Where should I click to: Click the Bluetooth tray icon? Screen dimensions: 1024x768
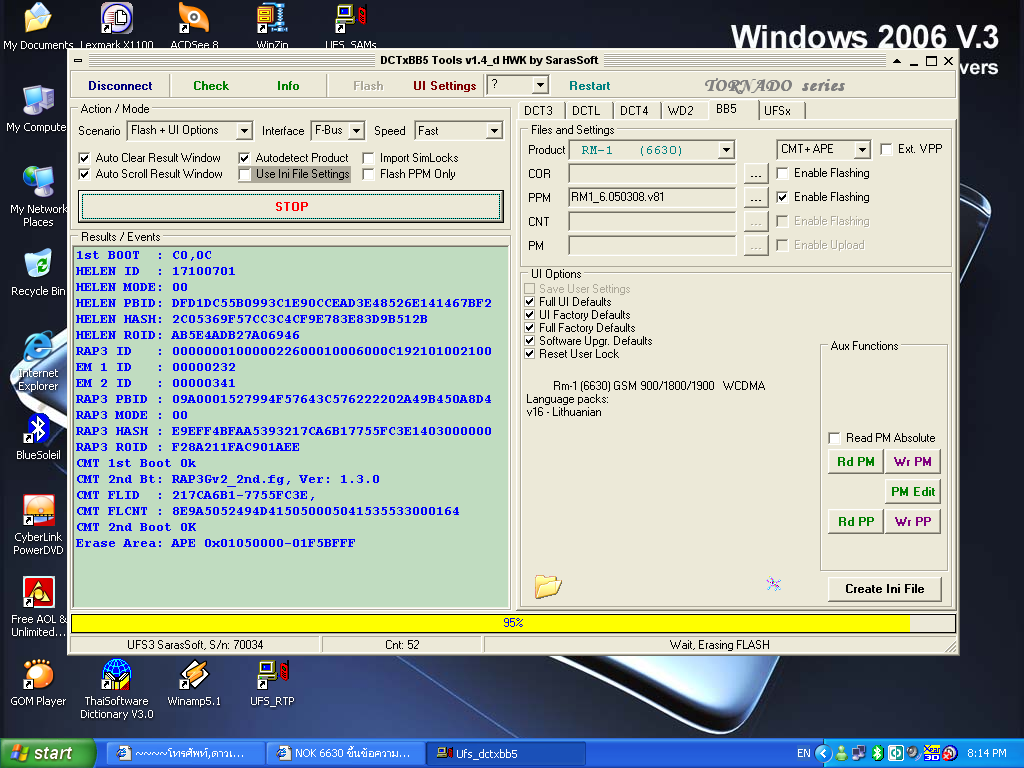(878, 753)
